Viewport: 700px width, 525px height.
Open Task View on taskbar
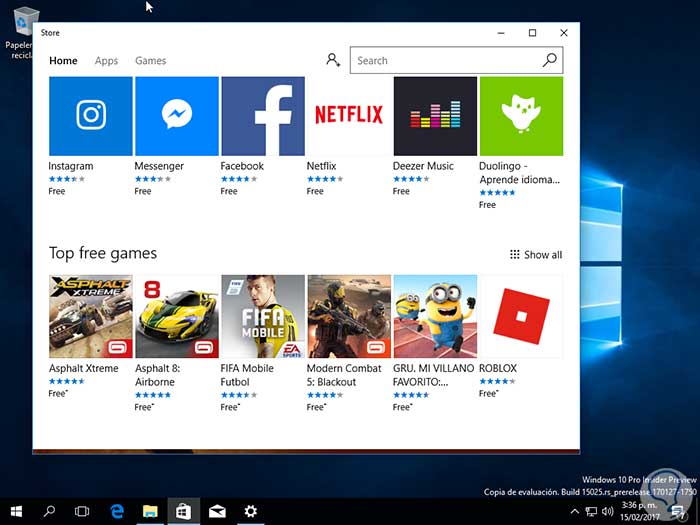82,512
